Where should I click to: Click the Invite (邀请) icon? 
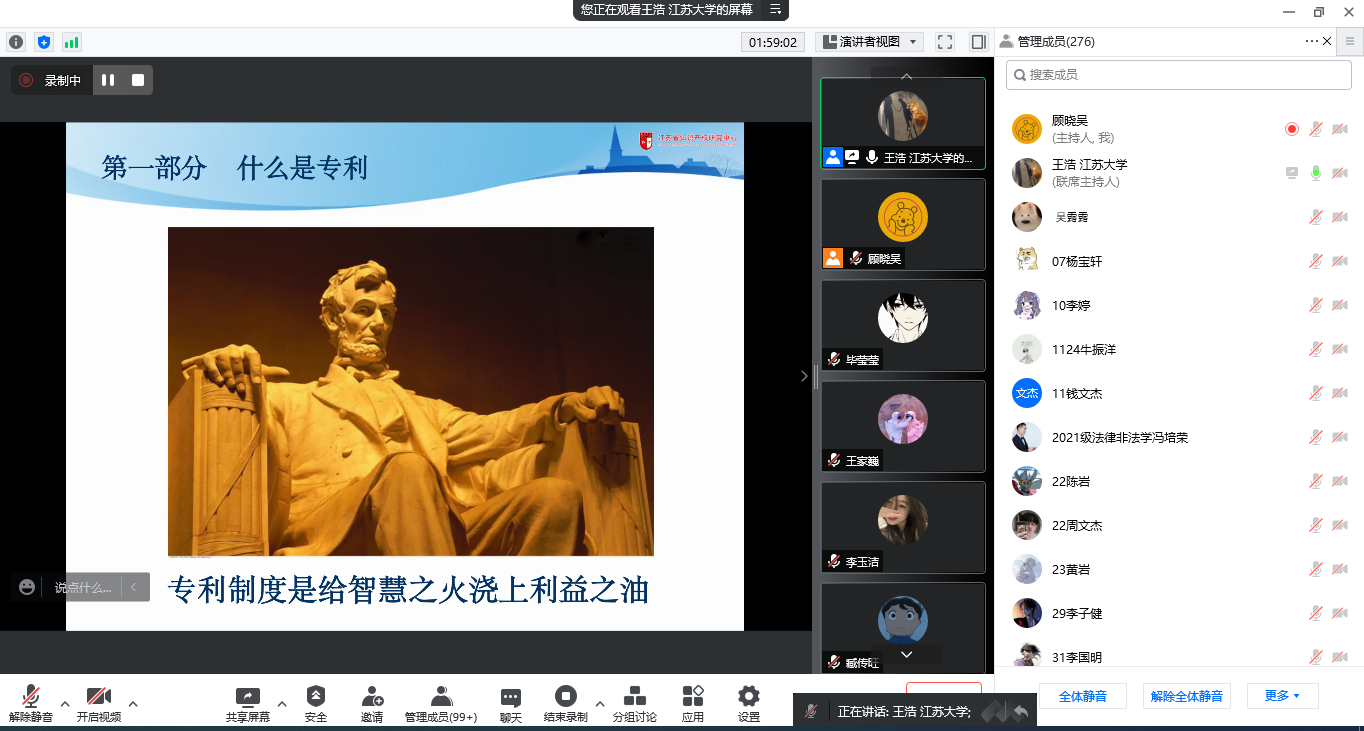coord(372,697)
